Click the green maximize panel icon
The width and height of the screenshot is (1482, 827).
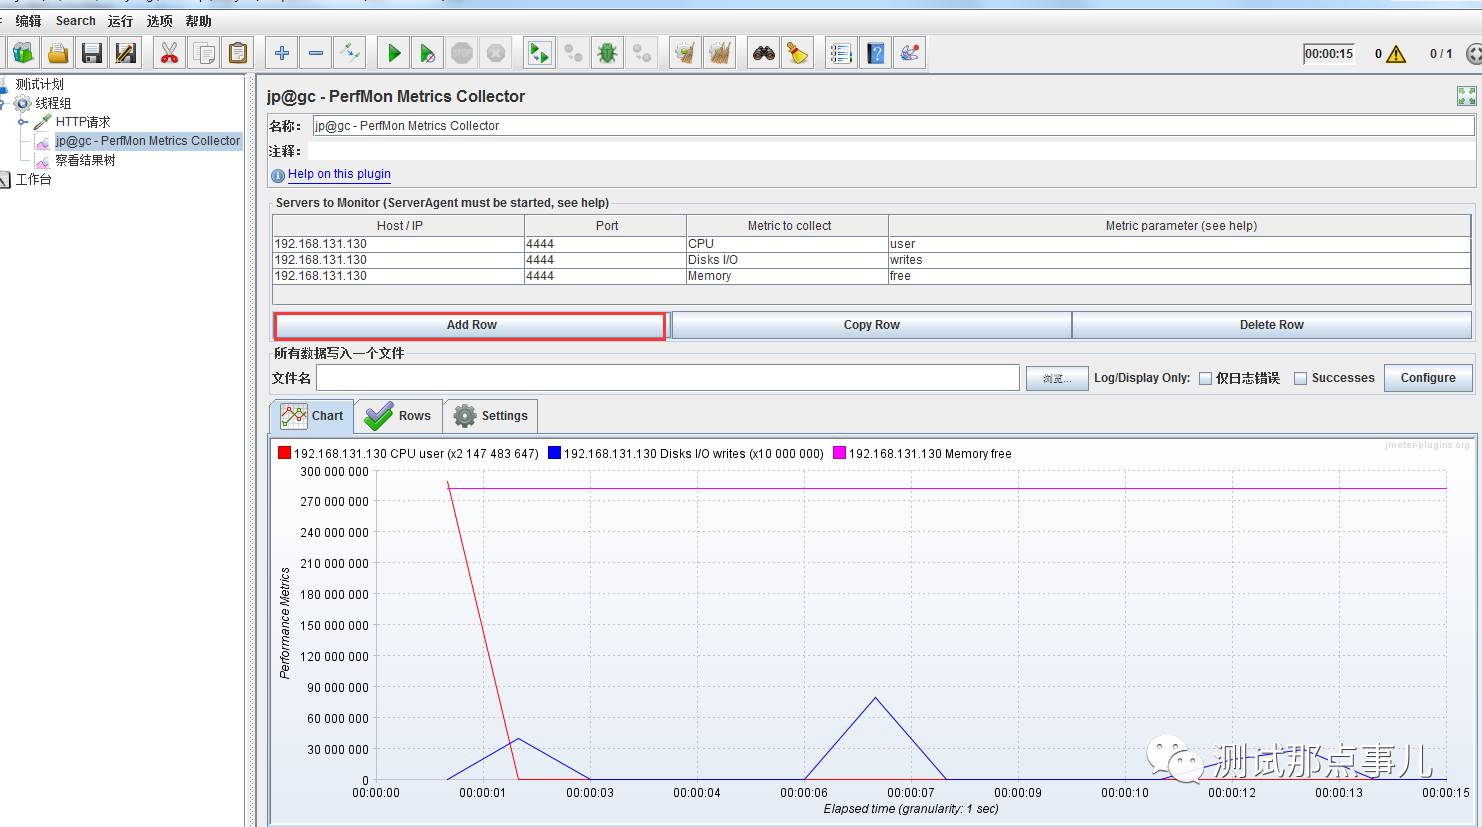pyautogui.click(x=1467, y=96)
